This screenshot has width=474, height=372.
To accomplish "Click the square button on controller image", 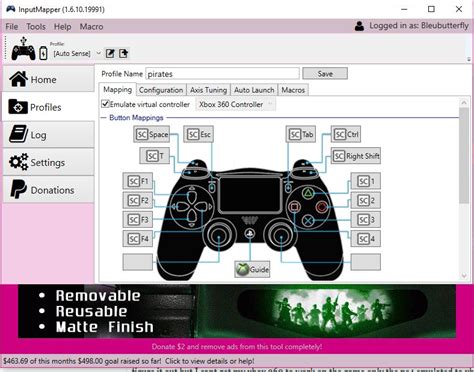I will click(x=294, y=207).
